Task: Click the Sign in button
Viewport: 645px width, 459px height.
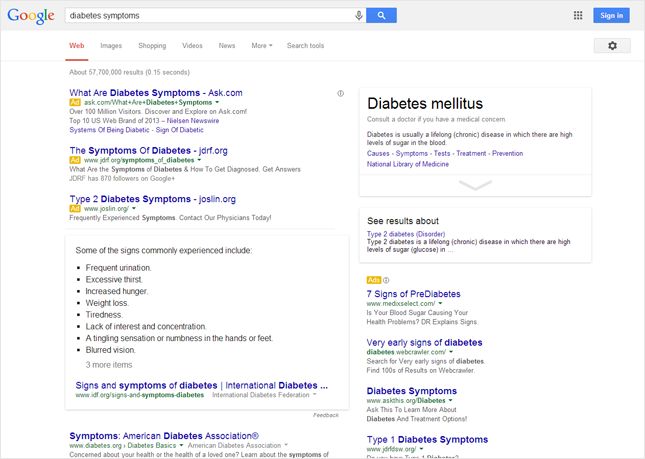Action: pos(610,16)
